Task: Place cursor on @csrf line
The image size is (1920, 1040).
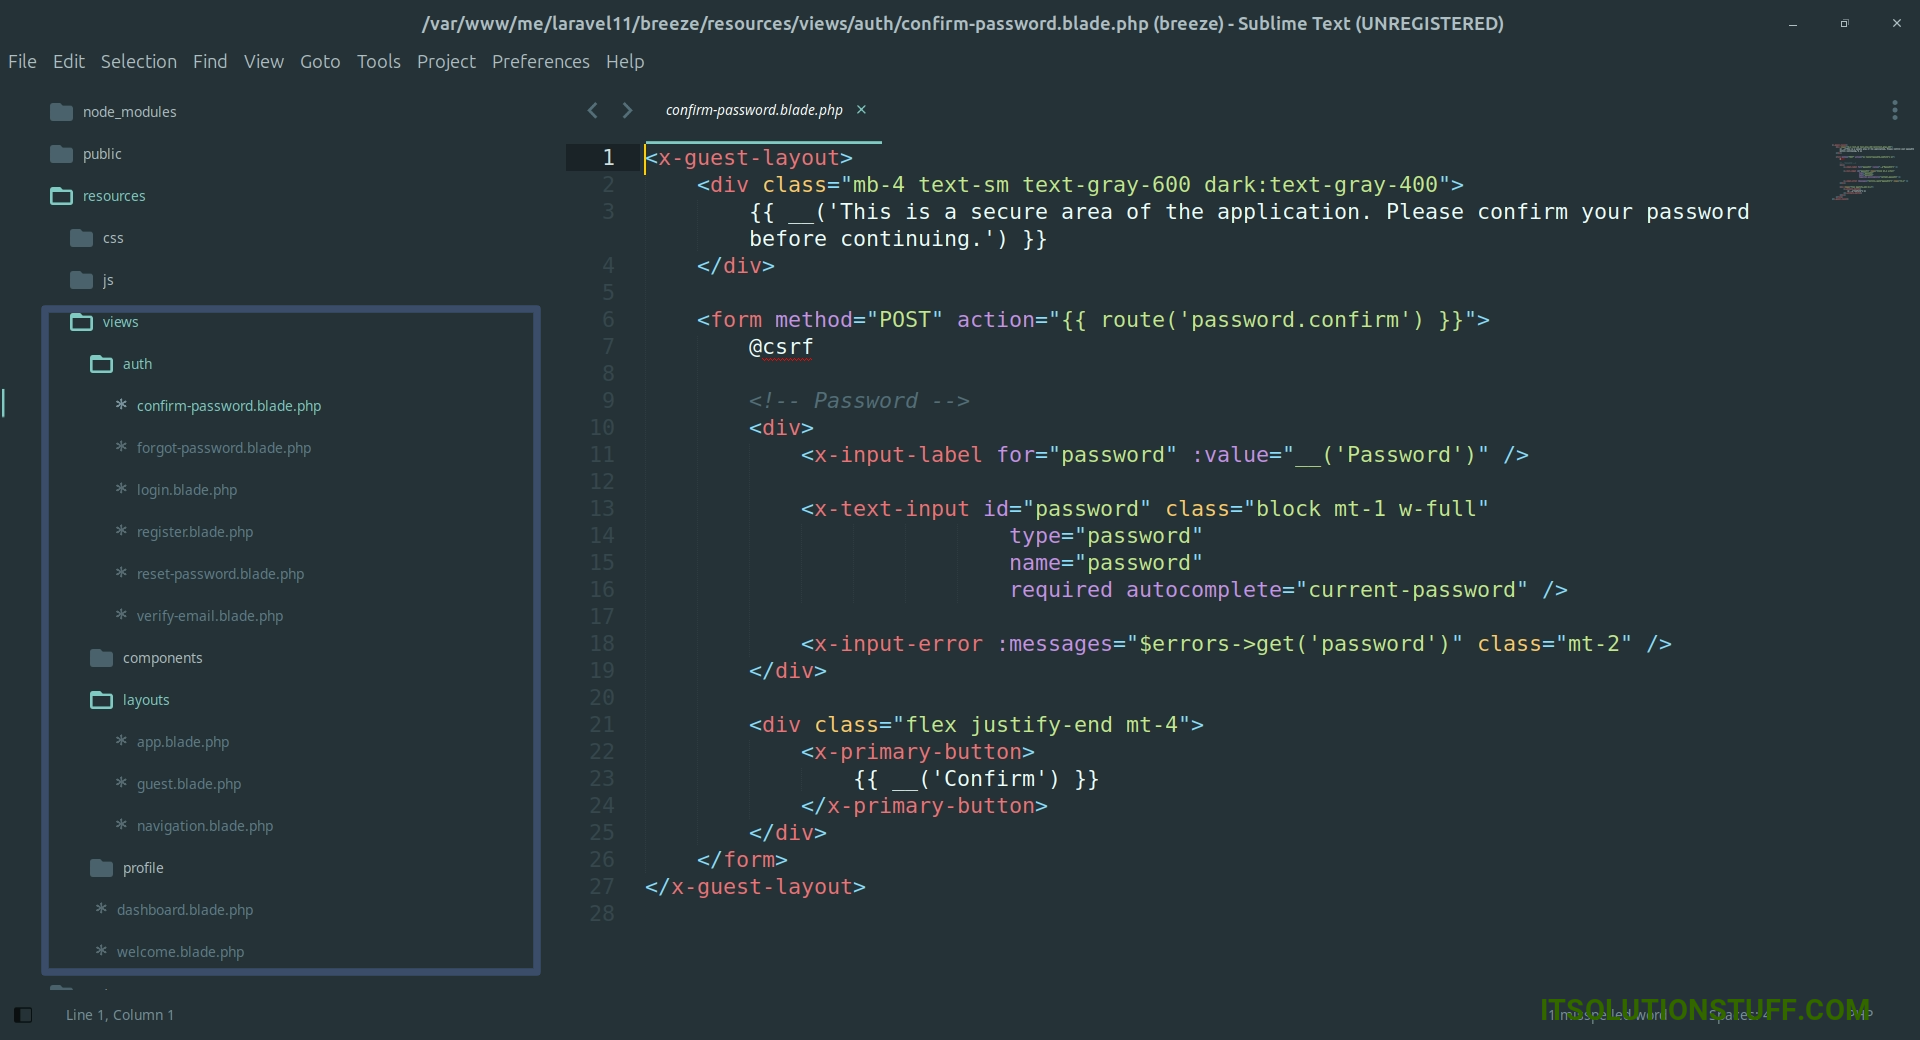Action: 781,347
